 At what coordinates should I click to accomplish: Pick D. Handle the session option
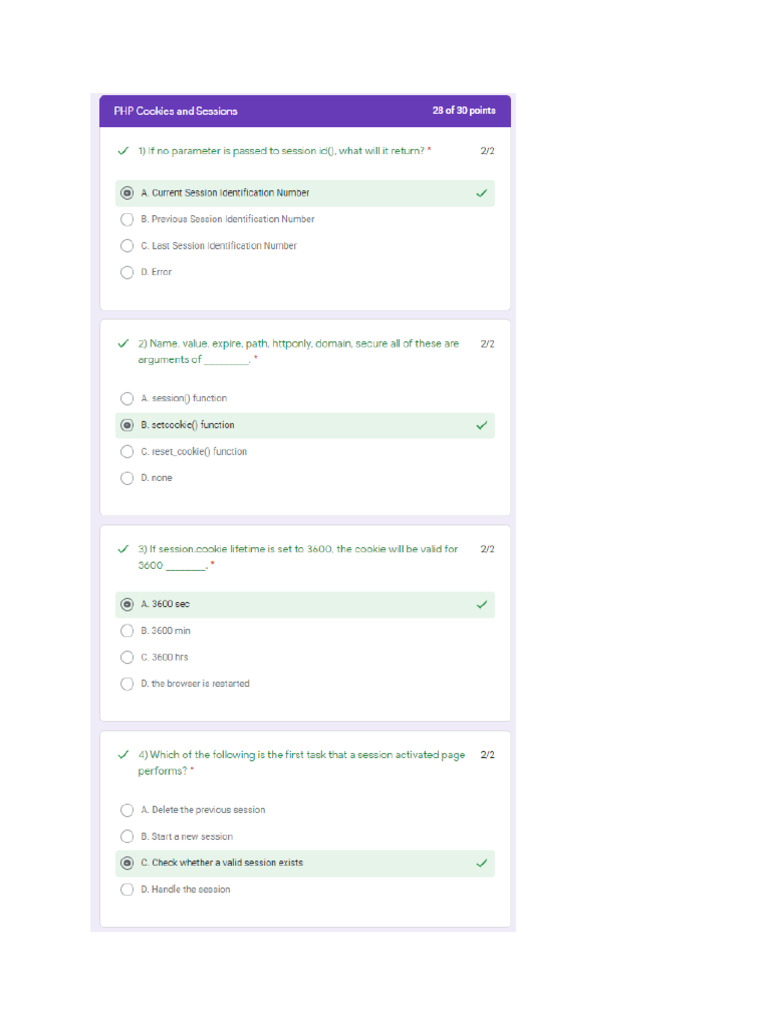coord(127,889)
